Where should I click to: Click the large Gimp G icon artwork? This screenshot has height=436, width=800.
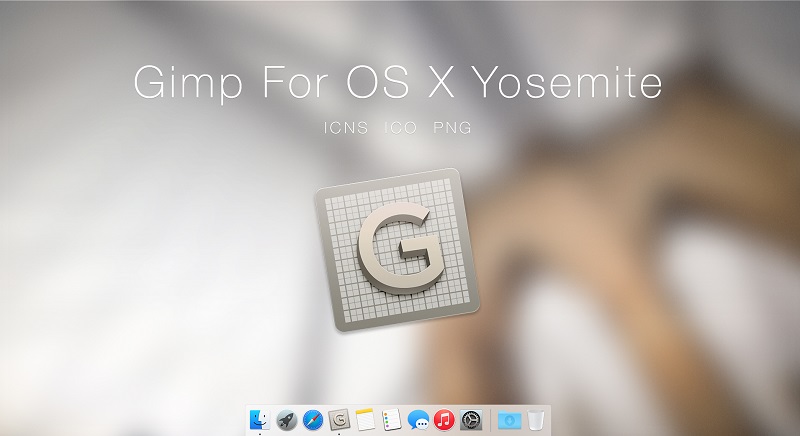pyautogui.click(x=397, y=250)
